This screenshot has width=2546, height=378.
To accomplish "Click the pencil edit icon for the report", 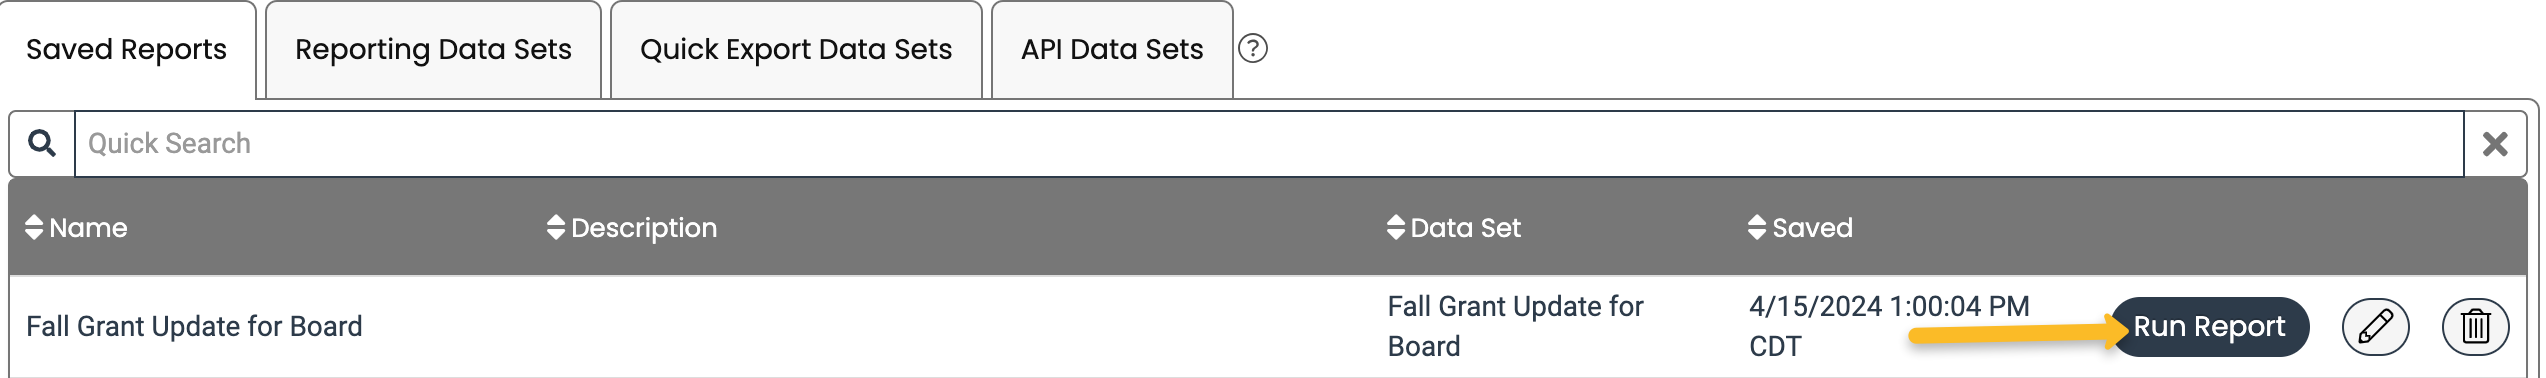I will [2375, 326].
